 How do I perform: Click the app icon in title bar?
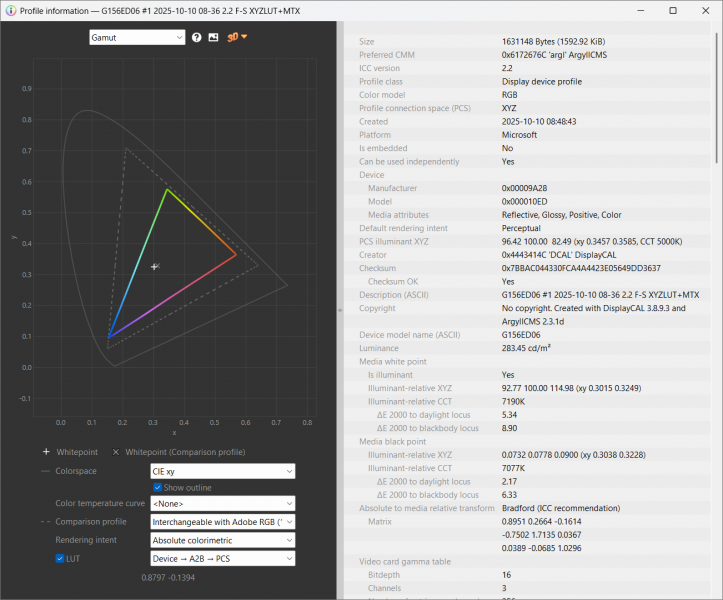tap(10, 10)
